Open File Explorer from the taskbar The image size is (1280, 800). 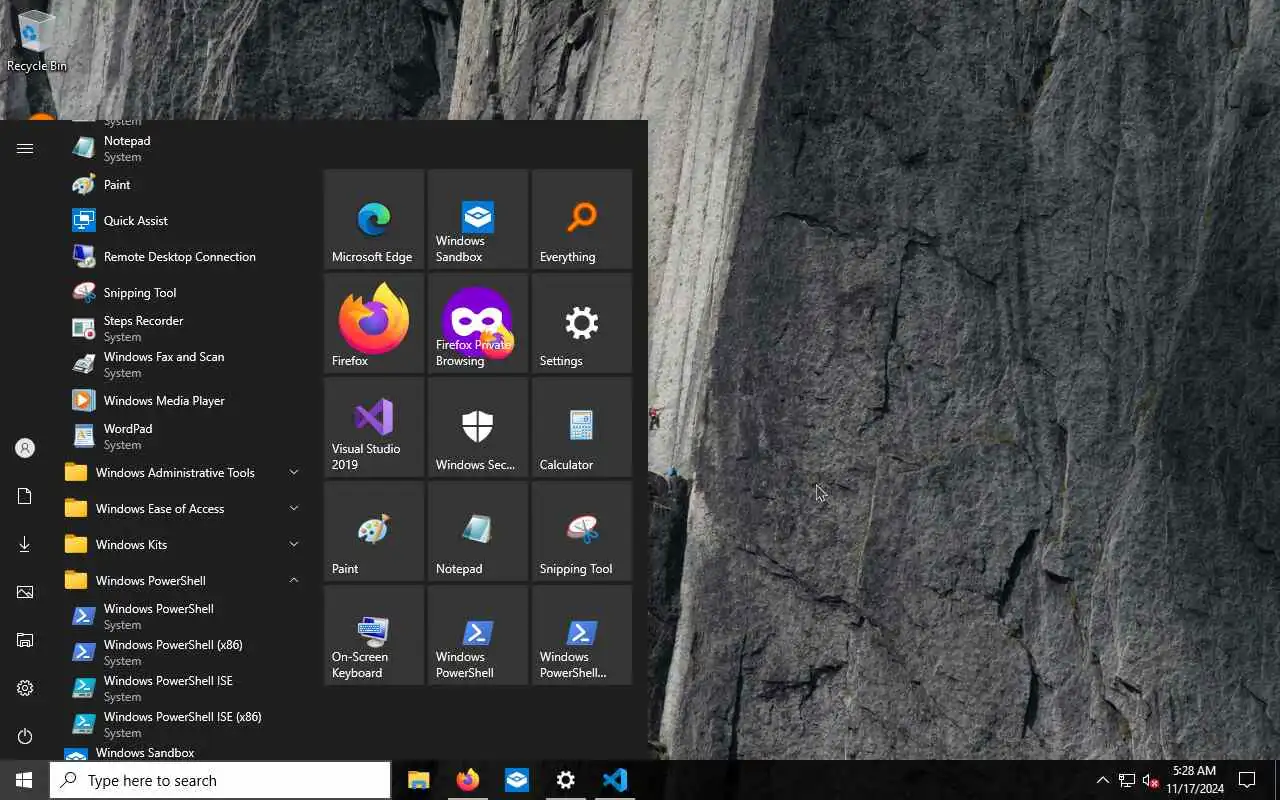(x=418, y=780)
